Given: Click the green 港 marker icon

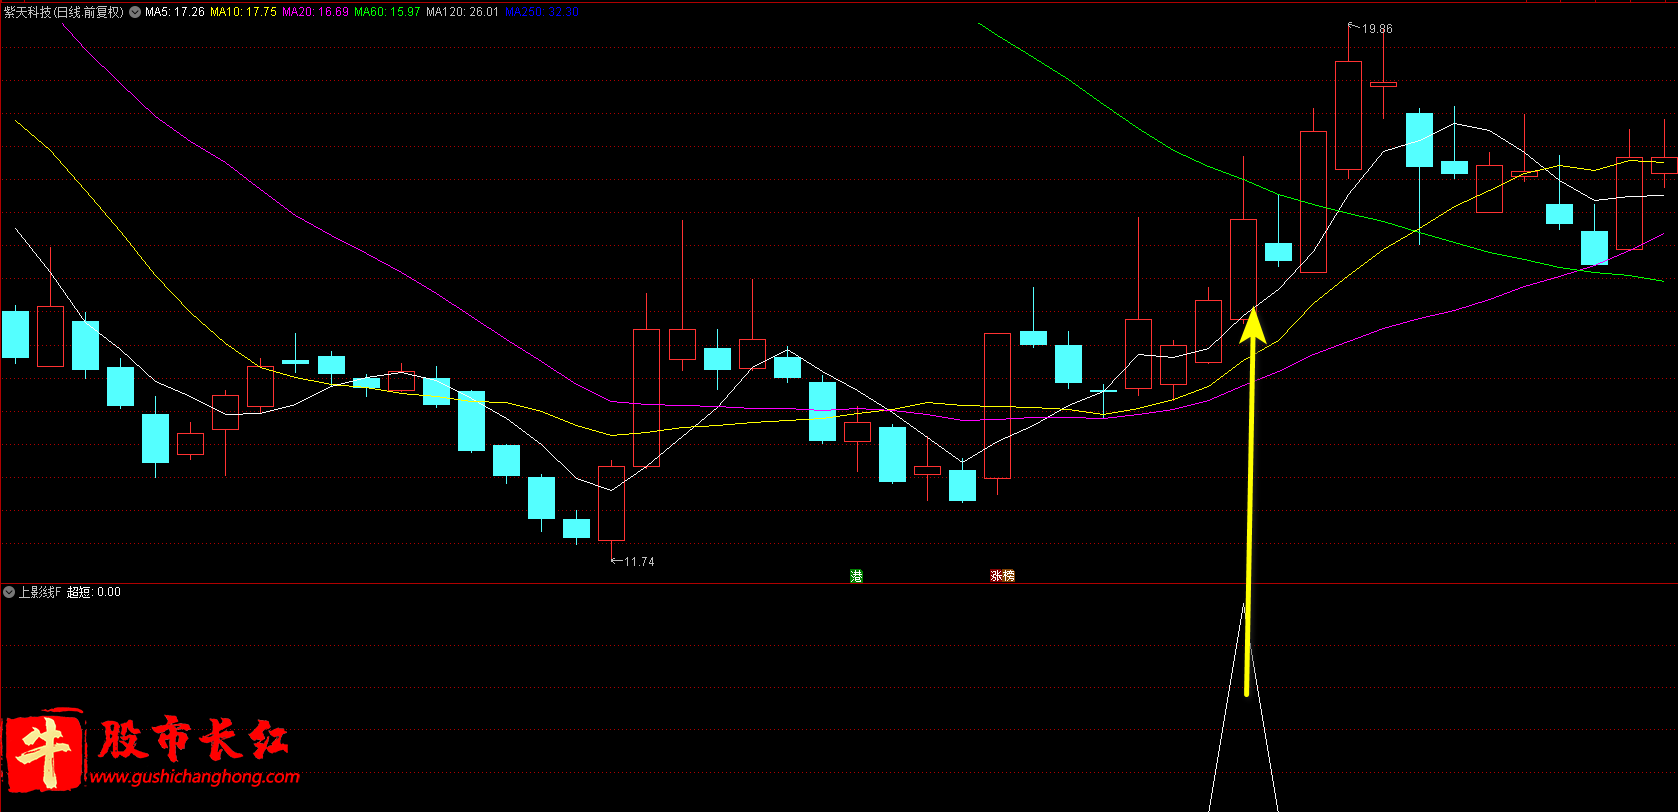Looking at the screenshot, I should coord(856,576).
